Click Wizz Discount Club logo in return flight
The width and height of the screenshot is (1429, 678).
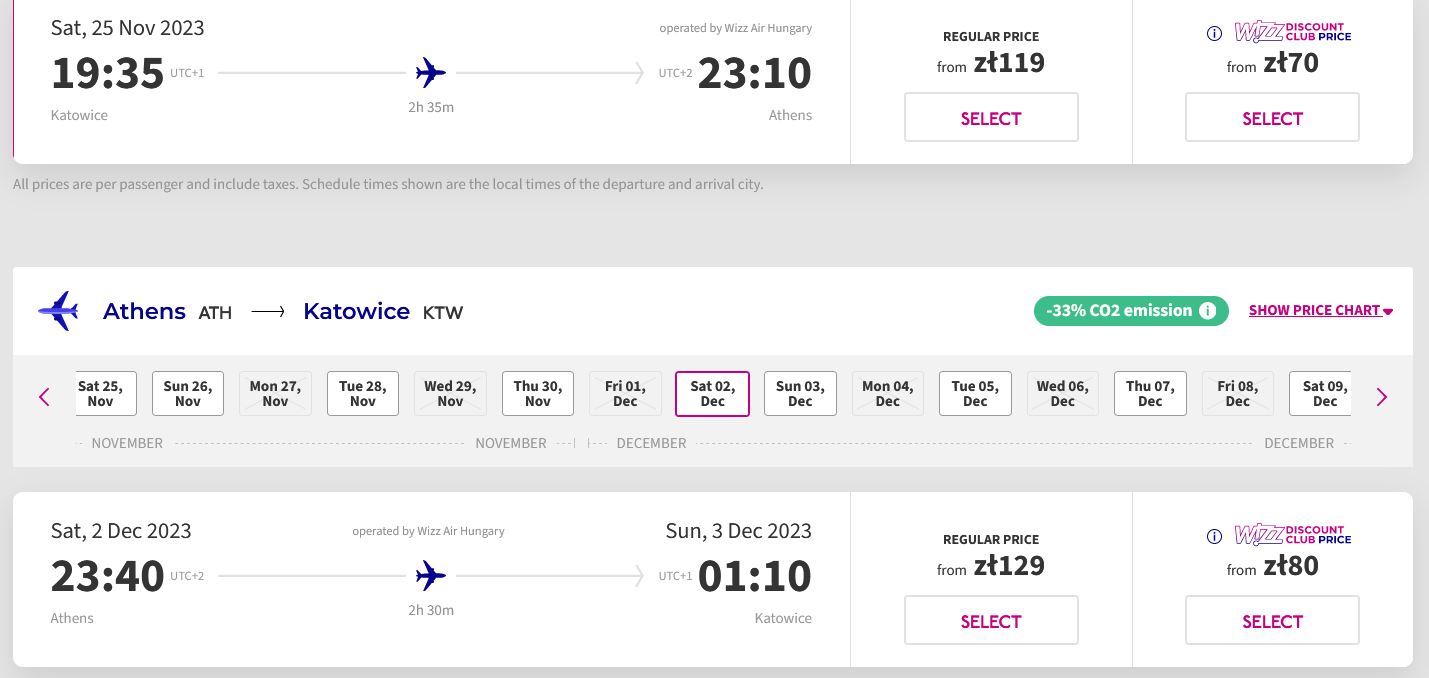point(1293,535)
